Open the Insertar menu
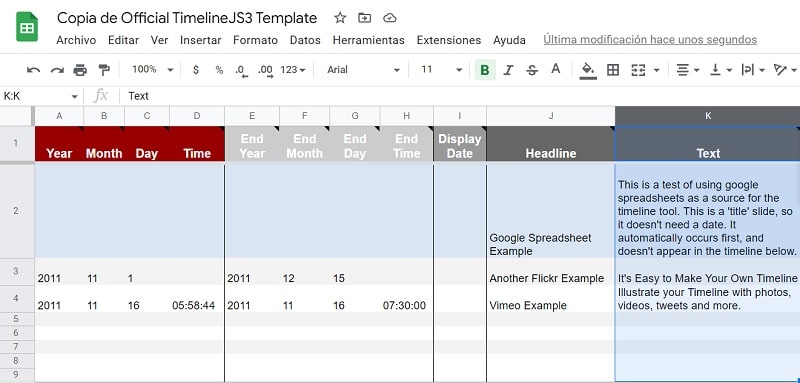The height and width of the screenshot is (383, 800). point(201,40)
